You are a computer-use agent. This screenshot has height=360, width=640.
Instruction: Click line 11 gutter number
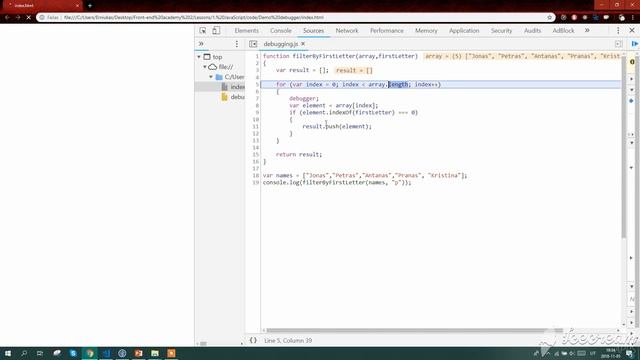point(256,127)
